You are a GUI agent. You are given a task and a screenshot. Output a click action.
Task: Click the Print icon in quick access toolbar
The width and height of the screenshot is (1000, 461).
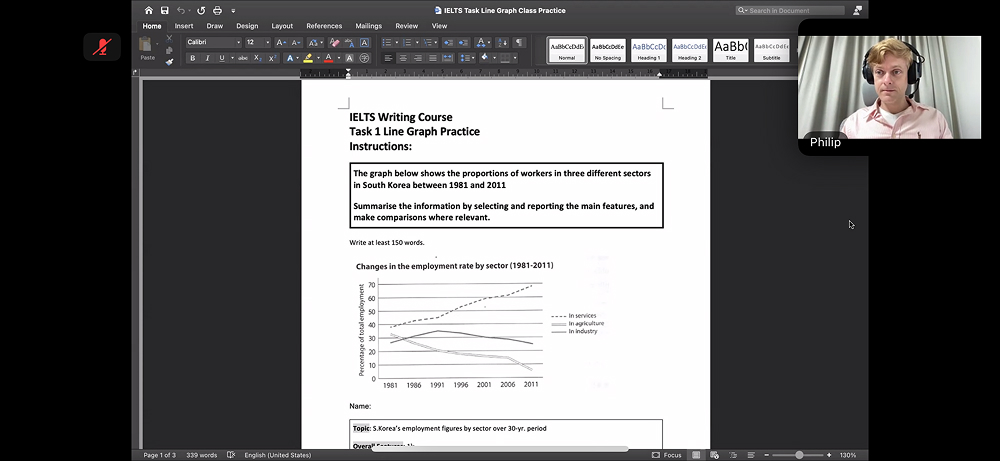[x=219, y=10]
